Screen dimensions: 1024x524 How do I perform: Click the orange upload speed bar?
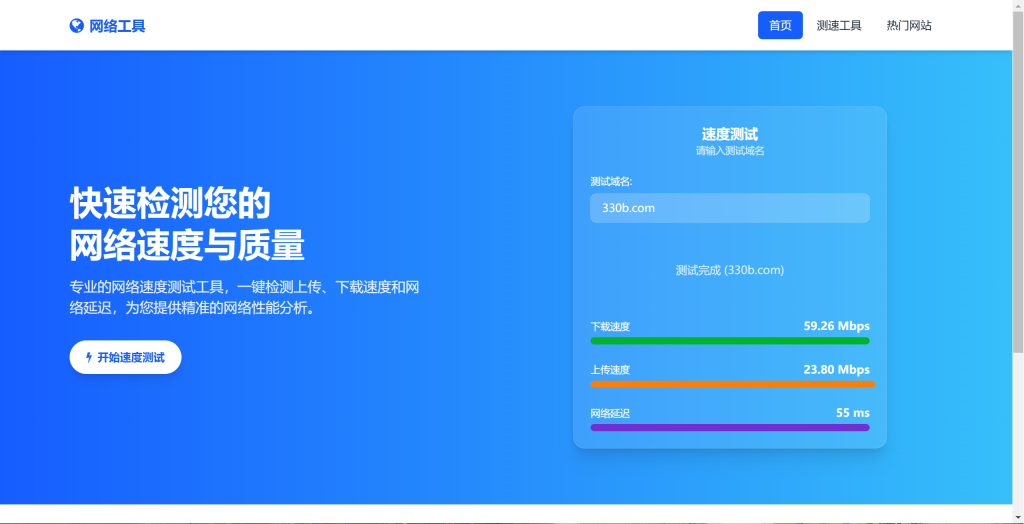(732, 384)
